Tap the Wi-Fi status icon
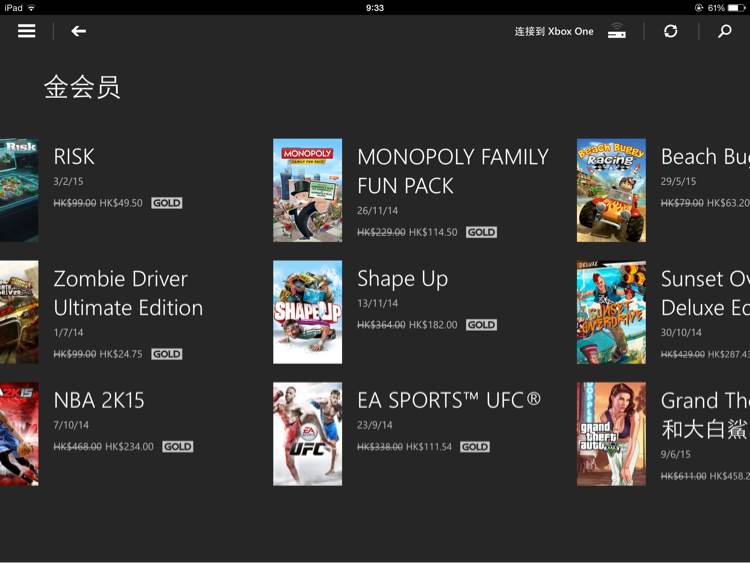This screenshot has height=563, width=750. 32,8
